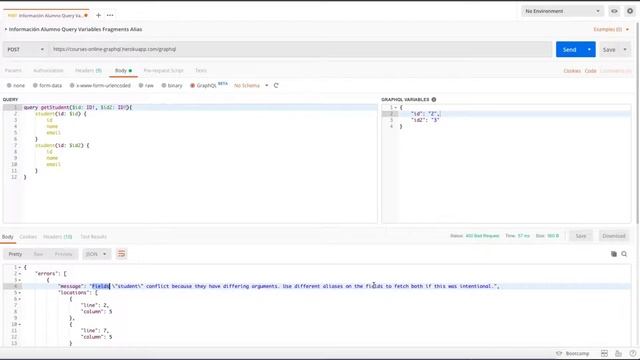Open response Headers tab
Screen dimensions: 640x360
(x=58, y=237)
